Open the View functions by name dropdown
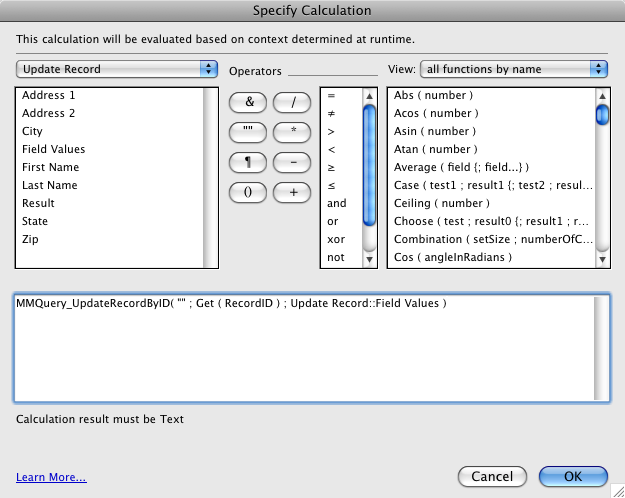625x498 pixels. coord(514,69)
